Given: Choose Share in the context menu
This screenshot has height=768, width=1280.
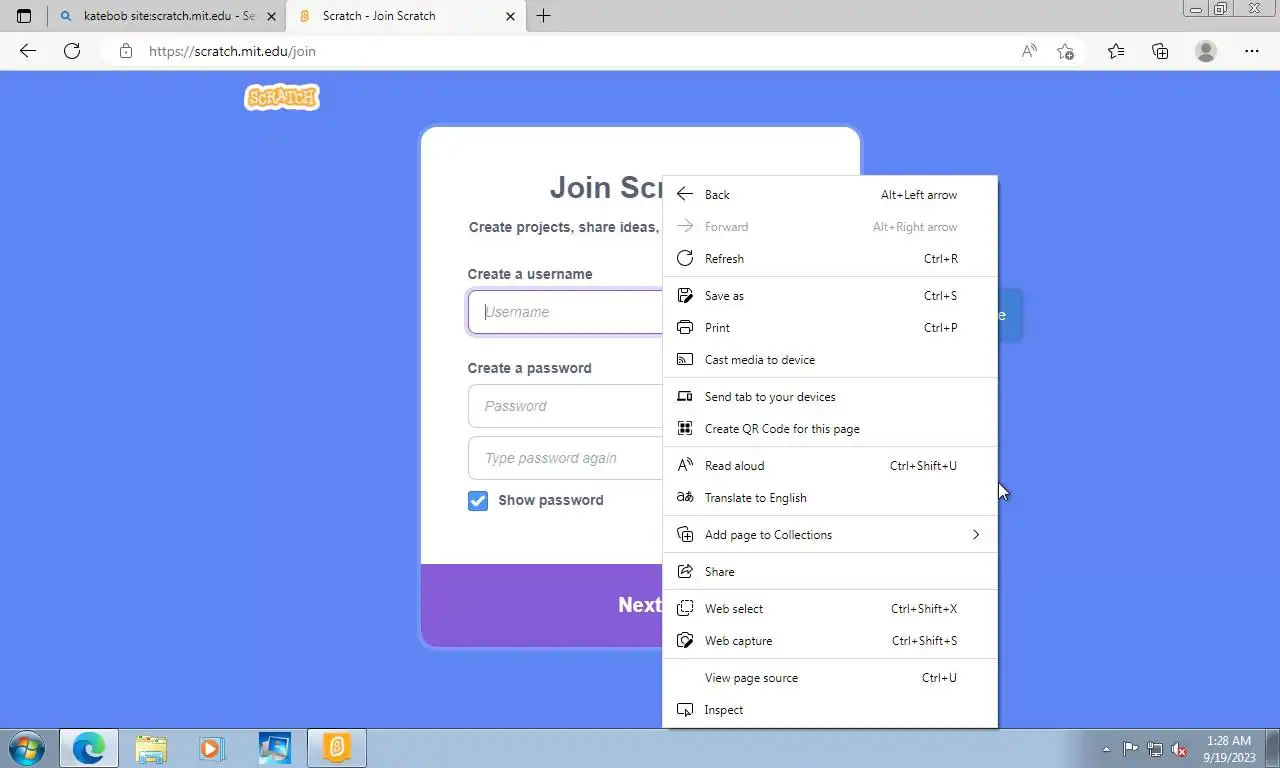Looking at the screenshot, I should pyautogui.click(x=830, y=572).
